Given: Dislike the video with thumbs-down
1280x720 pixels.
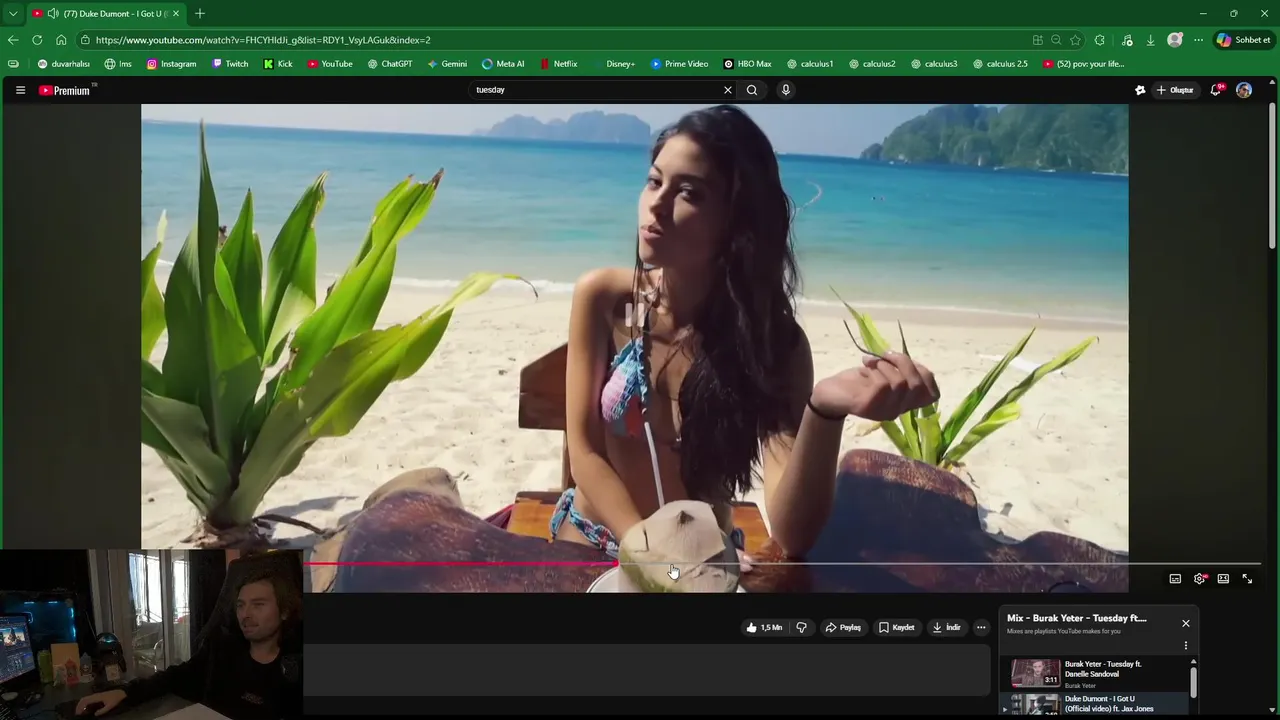Looking at the screenshot, I should click(801, 628).
